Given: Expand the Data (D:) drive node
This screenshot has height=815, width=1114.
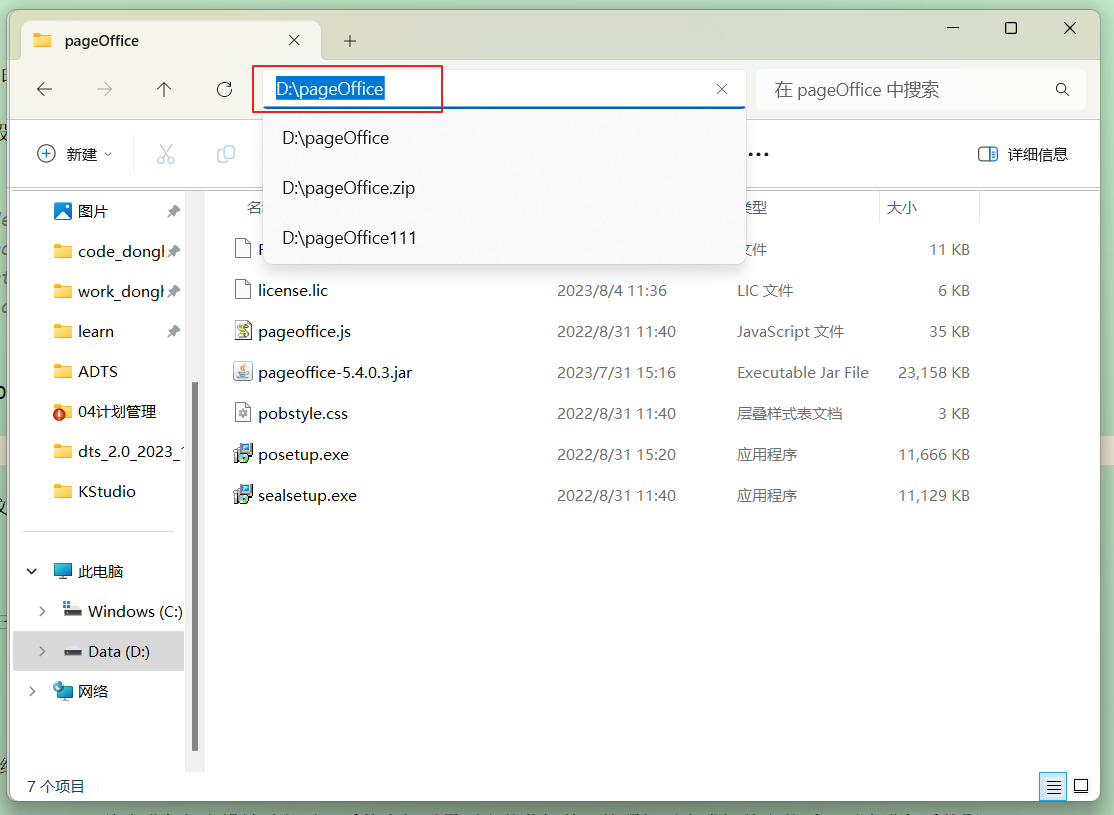Looking at the screenshot, I should coord(41,651).
